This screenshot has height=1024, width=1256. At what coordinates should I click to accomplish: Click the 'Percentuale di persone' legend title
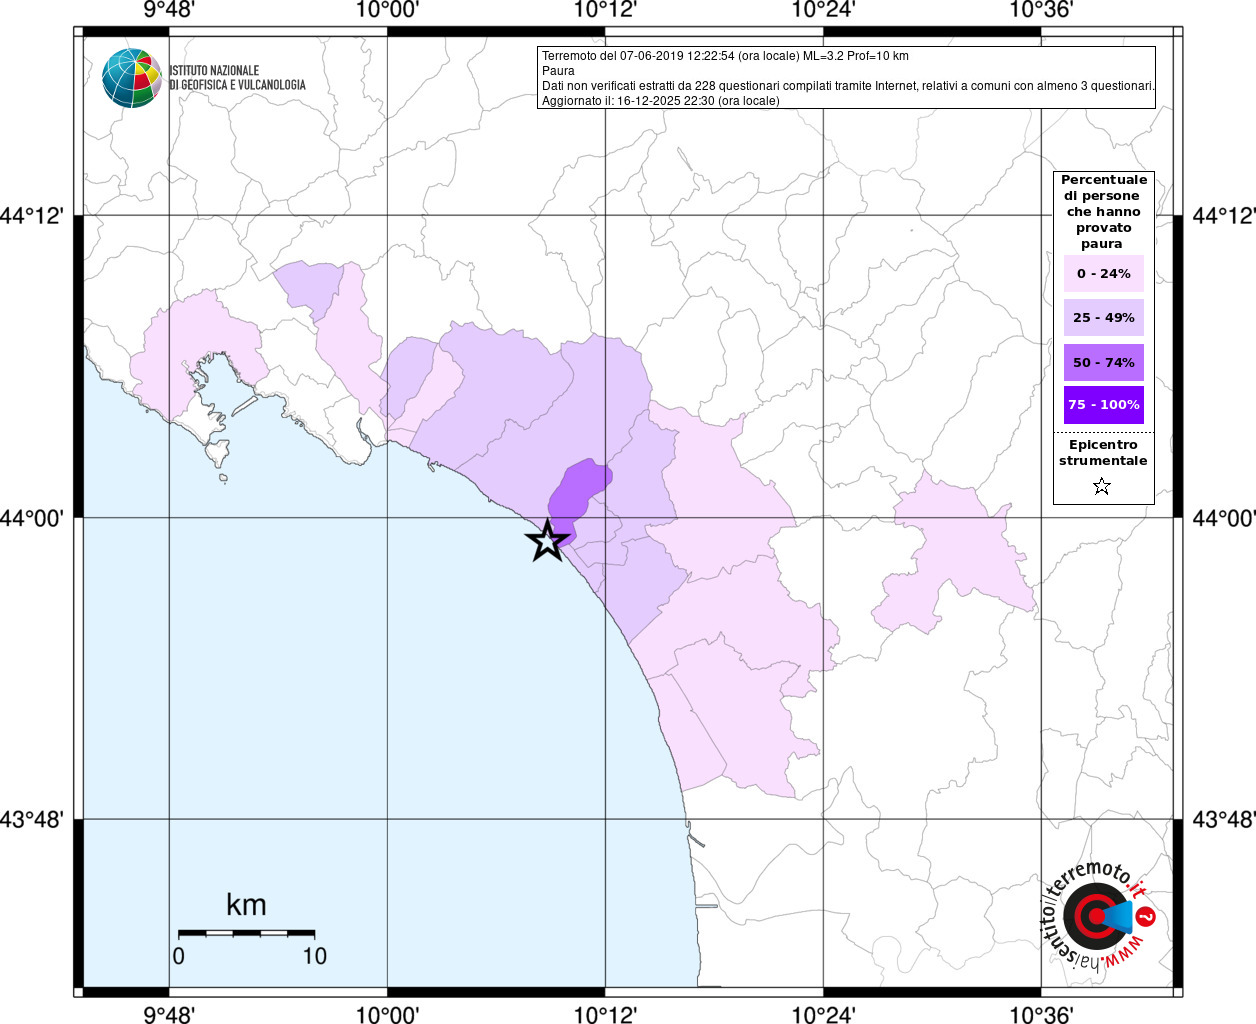pyautogui.click(x=1104, y=211)
